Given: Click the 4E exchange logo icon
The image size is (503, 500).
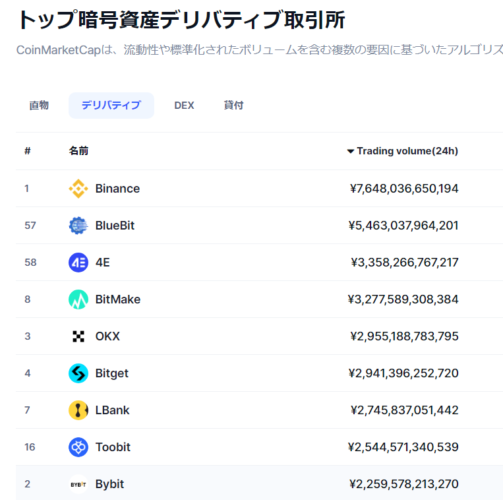Looking at the screenshot, I should pos(78,263).
